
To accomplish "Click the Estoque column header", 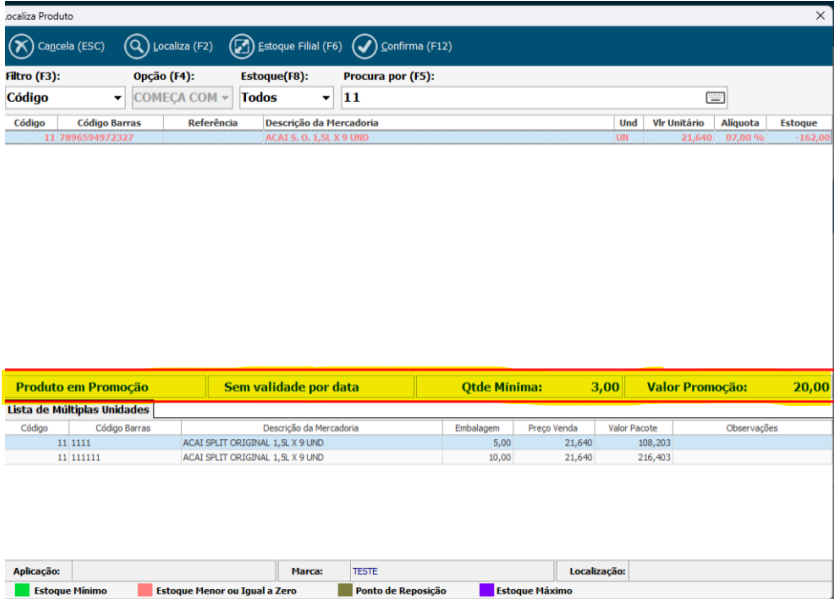I will (798, 123).
